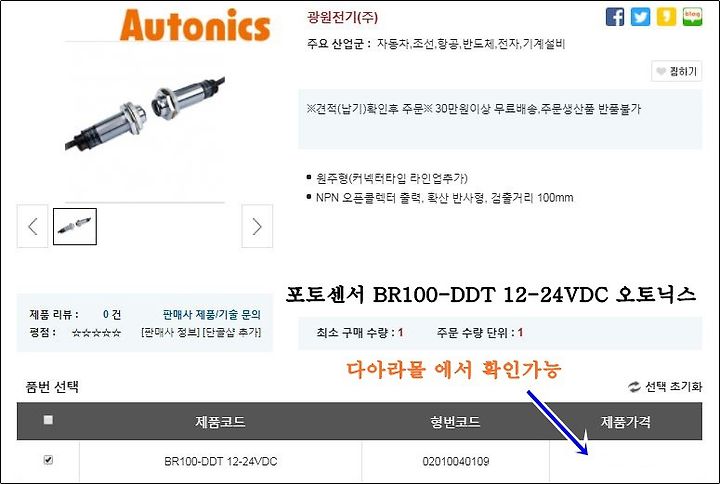
Task: Click the 단골샵 추가 link
Action: point(232,332)
